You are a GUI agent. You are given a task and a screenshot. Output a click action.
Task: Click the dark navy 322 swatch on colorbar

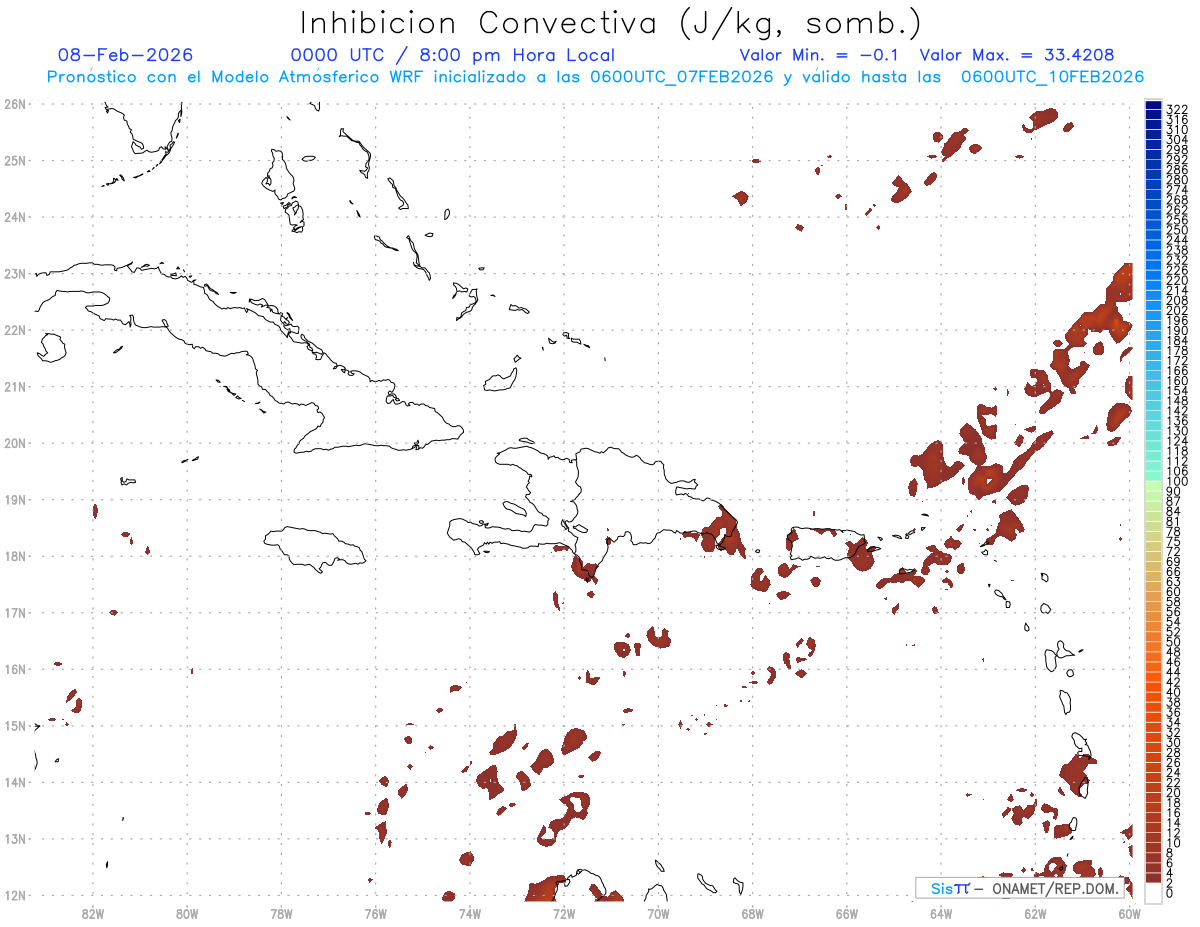coord(1154,106)
